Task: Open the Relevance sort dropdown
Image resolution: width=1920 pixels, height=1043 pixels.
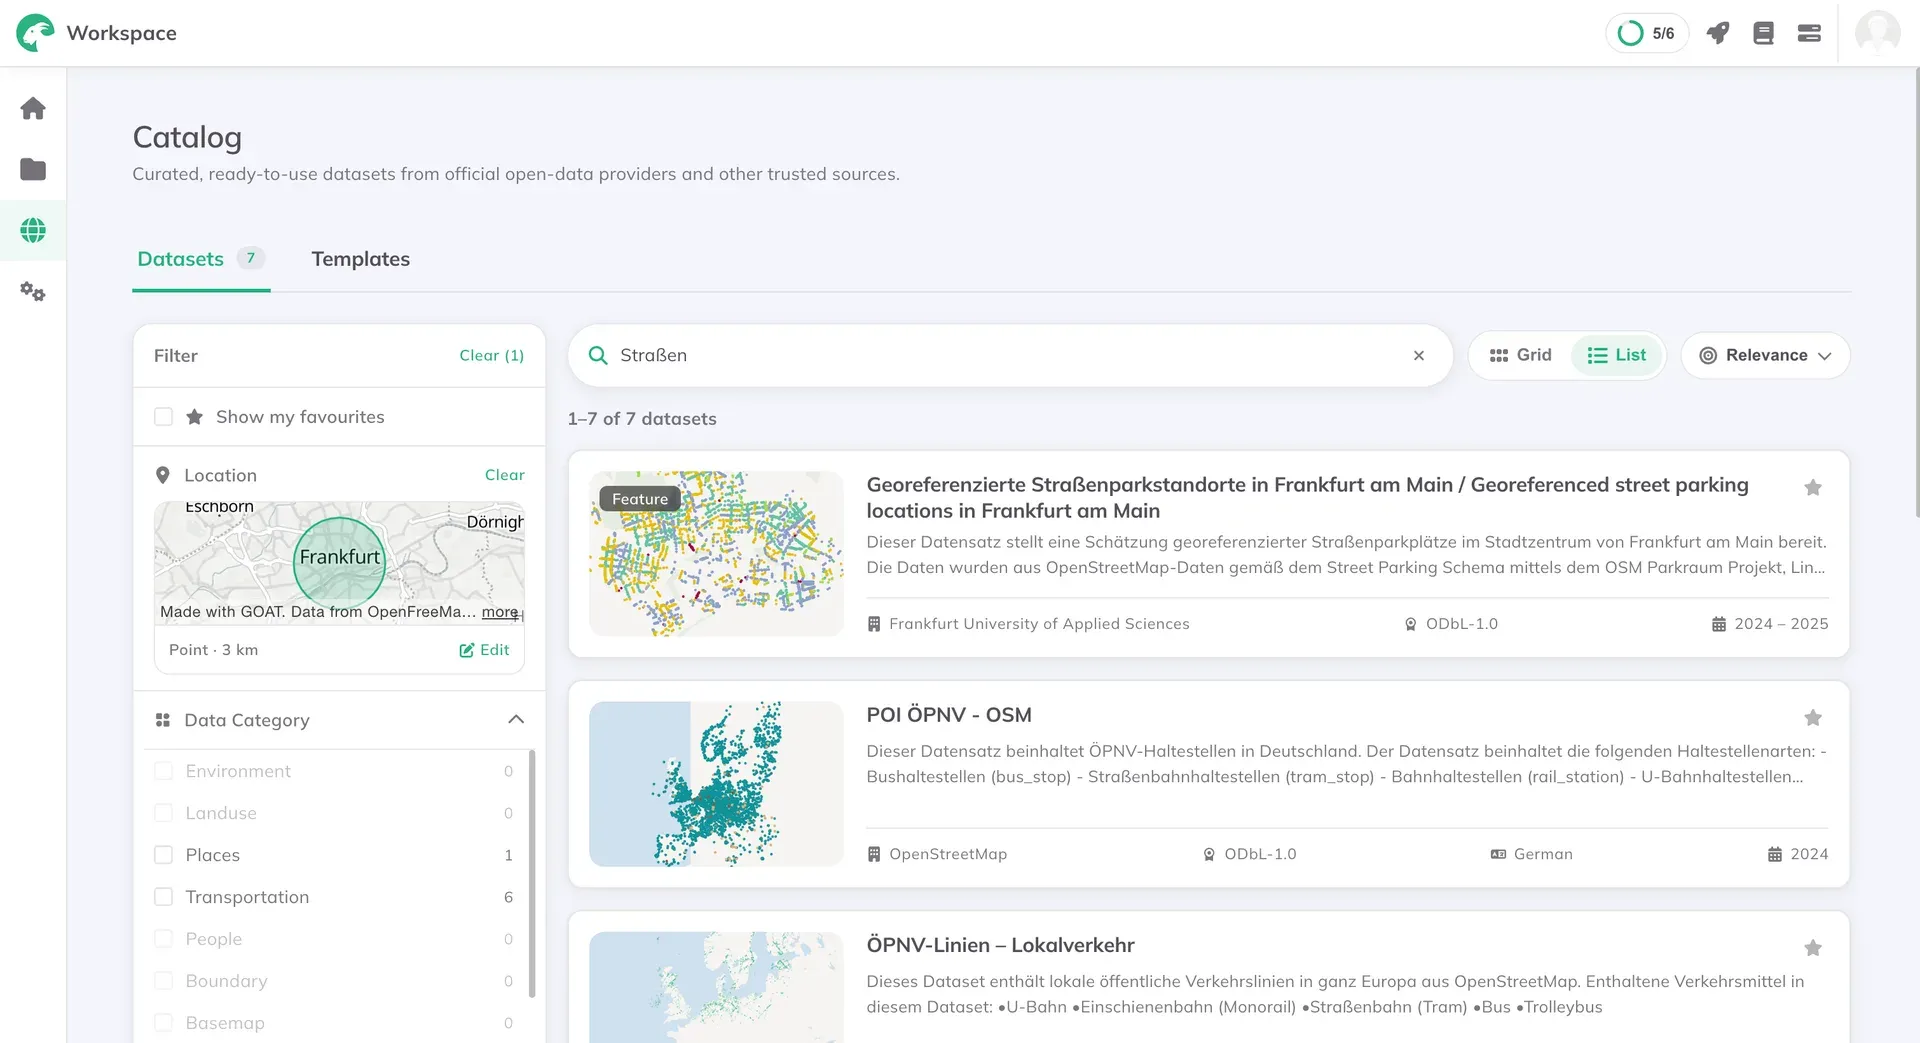Action: (x=1765, y=355)
